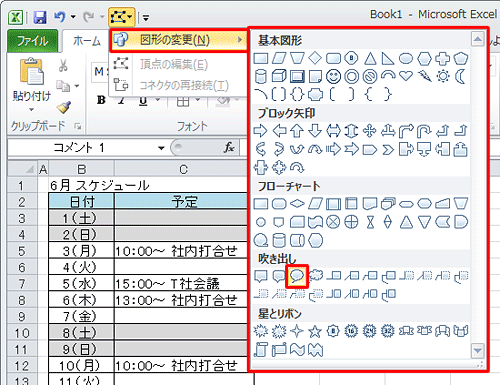Viewport: 500px width, 385px height.
Task: Pick the Flowchart Decision diamond shape
Action: (297, 203)
